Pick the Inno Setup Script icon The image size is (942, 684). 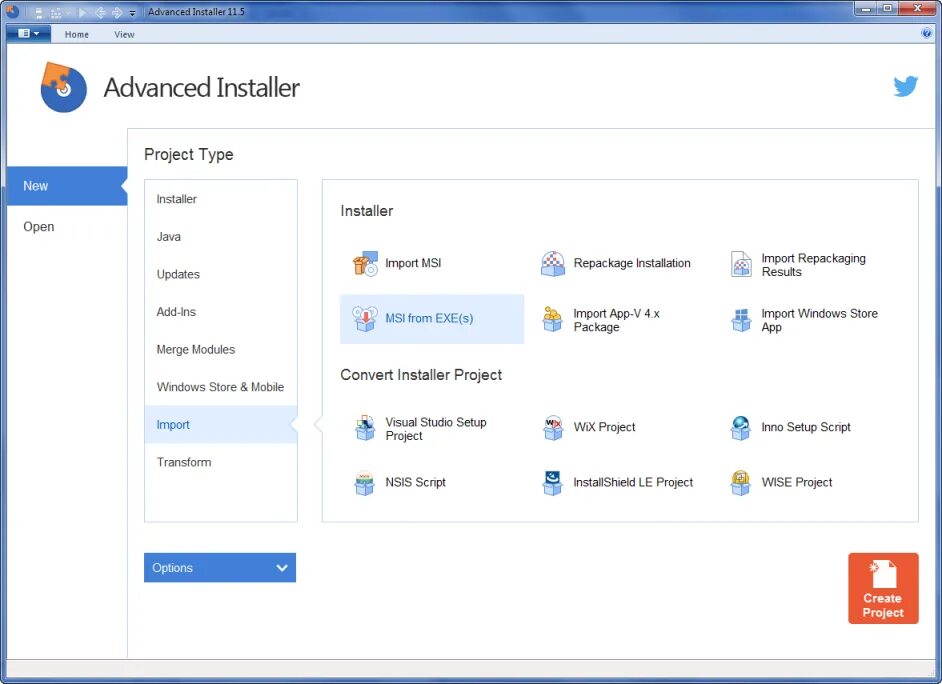[741, 428]
